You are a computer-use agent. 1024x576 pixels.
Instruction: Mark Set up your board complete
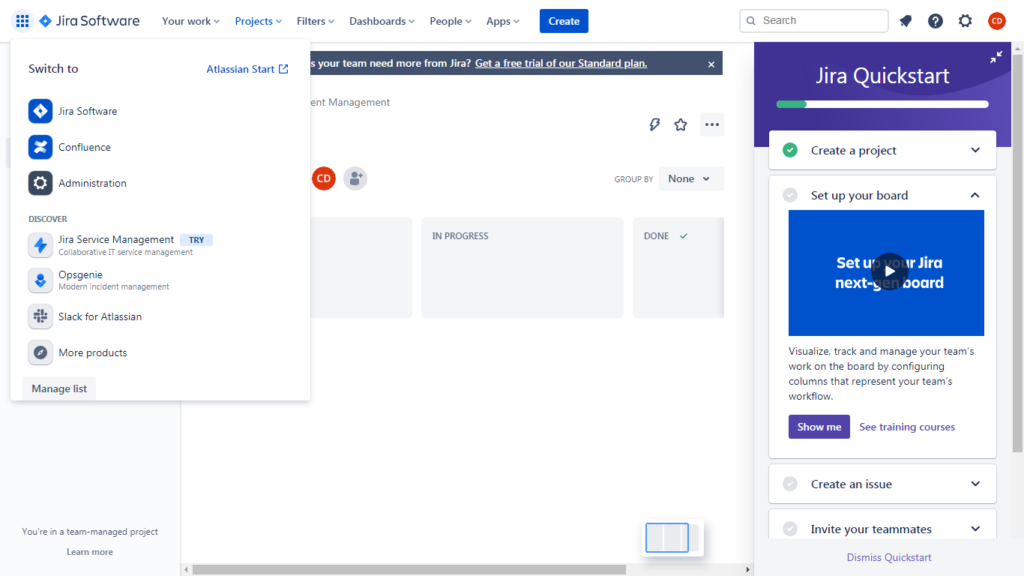788,195
